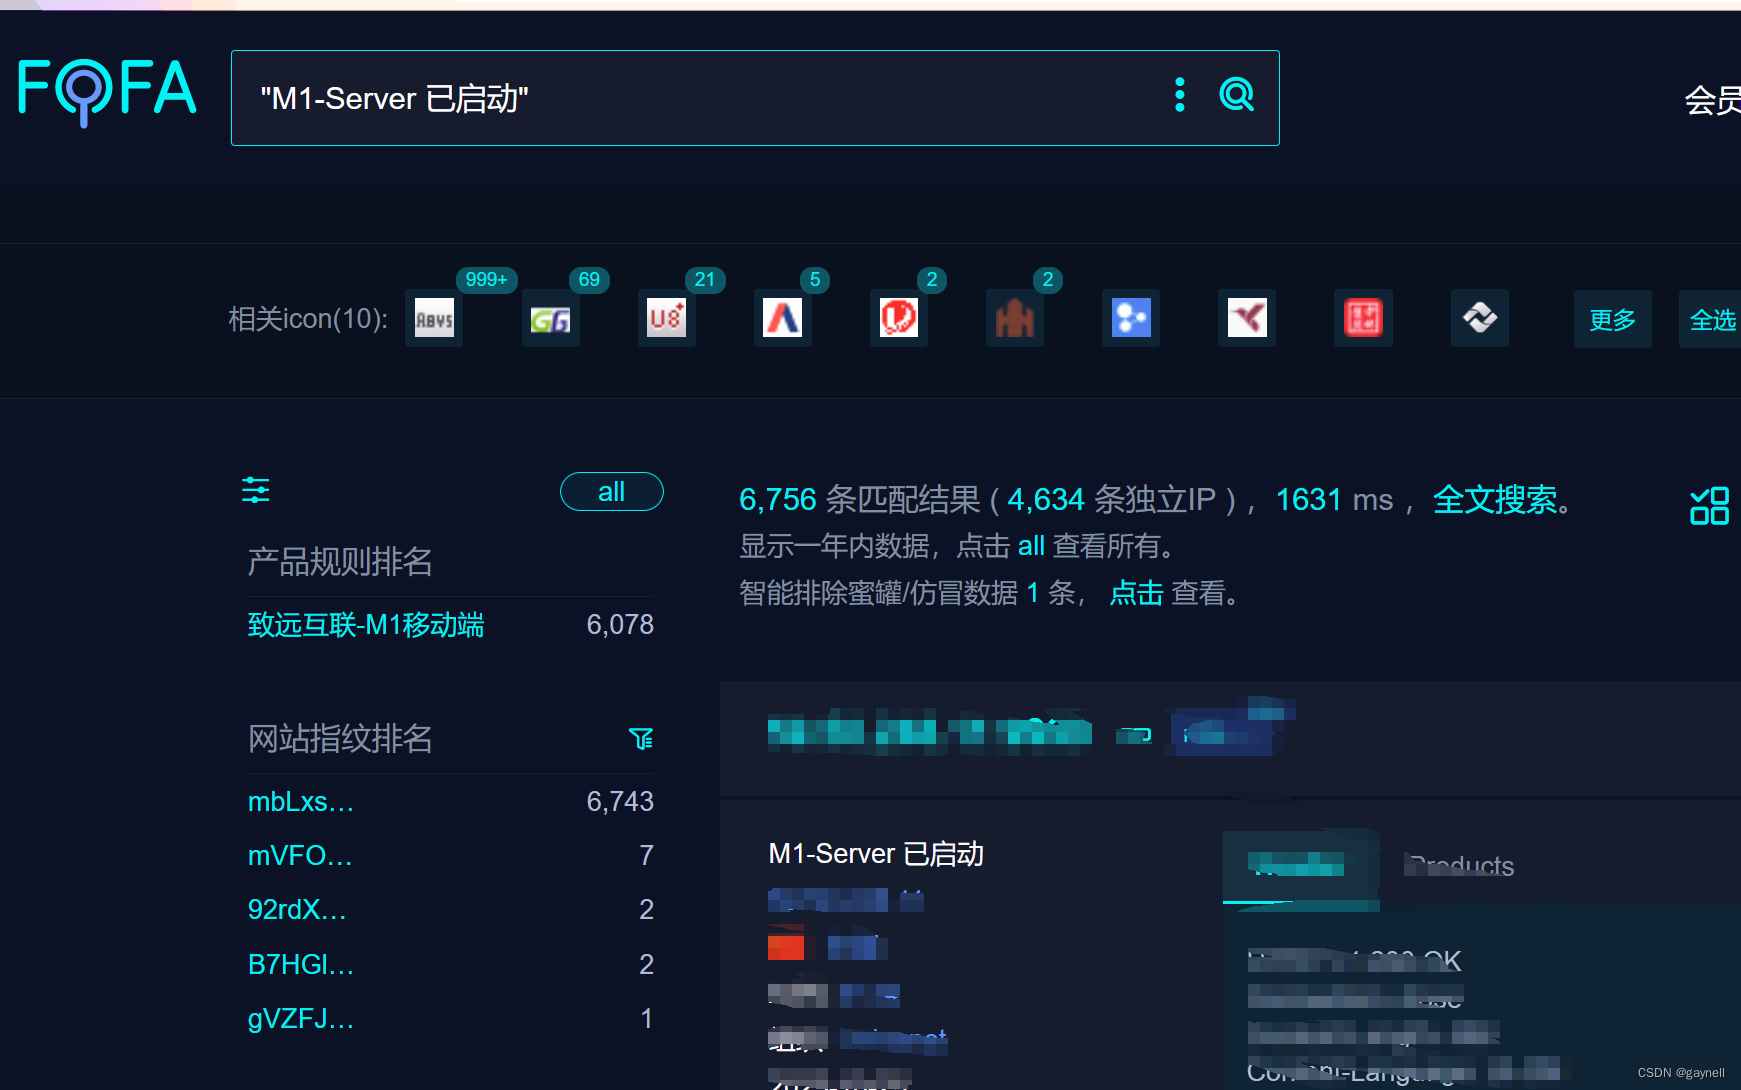Click the 点击 link to view honeypot data
This screenshot has height=1090, width=1741.
[x=1137, y=593]
